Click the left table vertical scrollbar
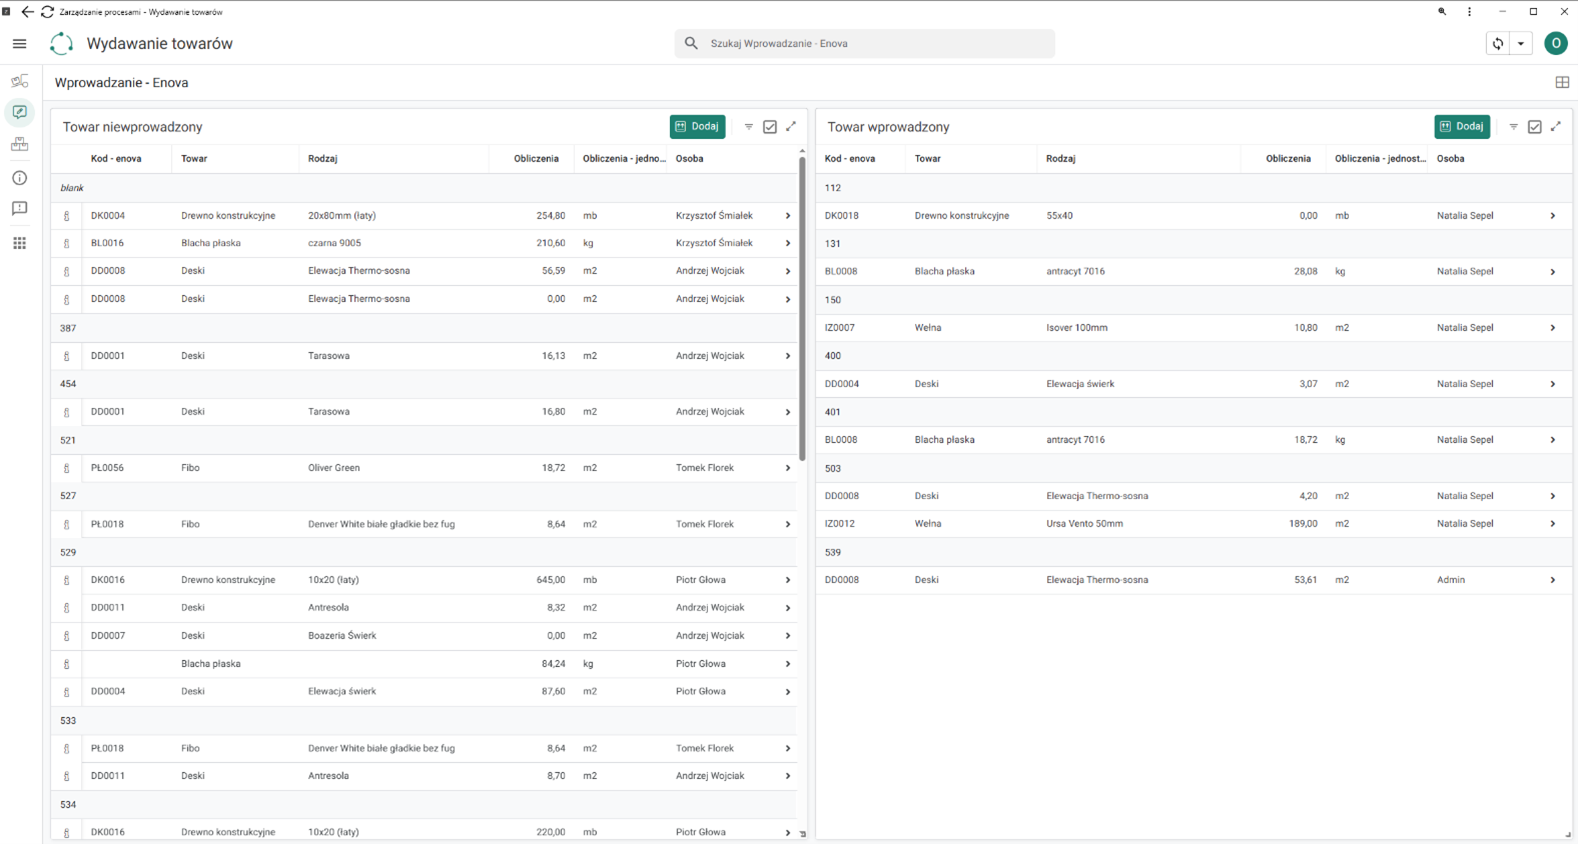1578x844 pixels. click(802, 307)
